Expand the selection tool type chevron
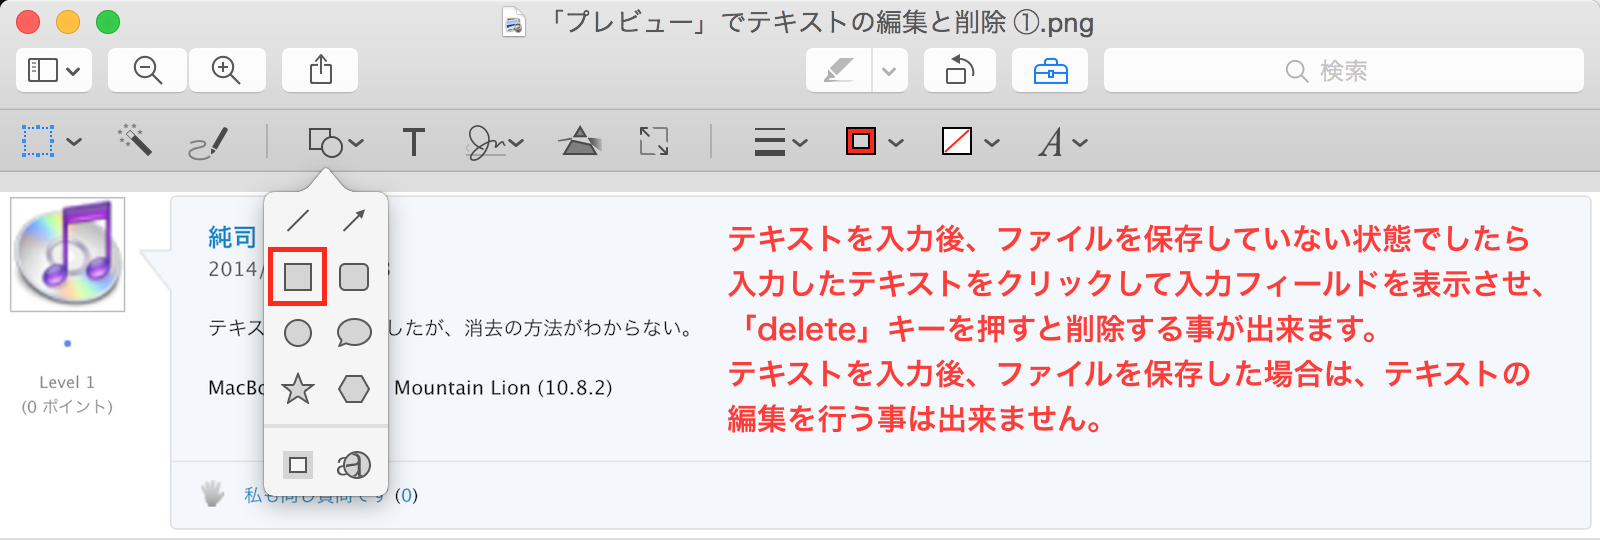The height and width of the screenshot is (540, 1600). [x=74, y=141]
